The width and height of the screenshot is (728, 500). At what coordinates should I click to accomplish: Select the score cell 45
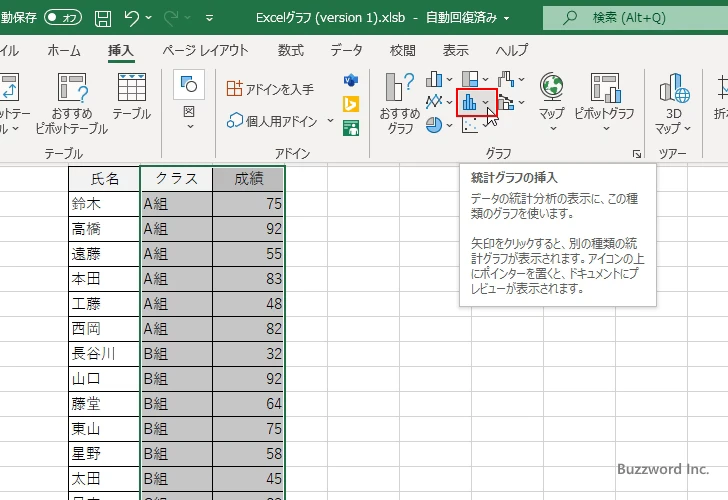click(x=248, y=479)
